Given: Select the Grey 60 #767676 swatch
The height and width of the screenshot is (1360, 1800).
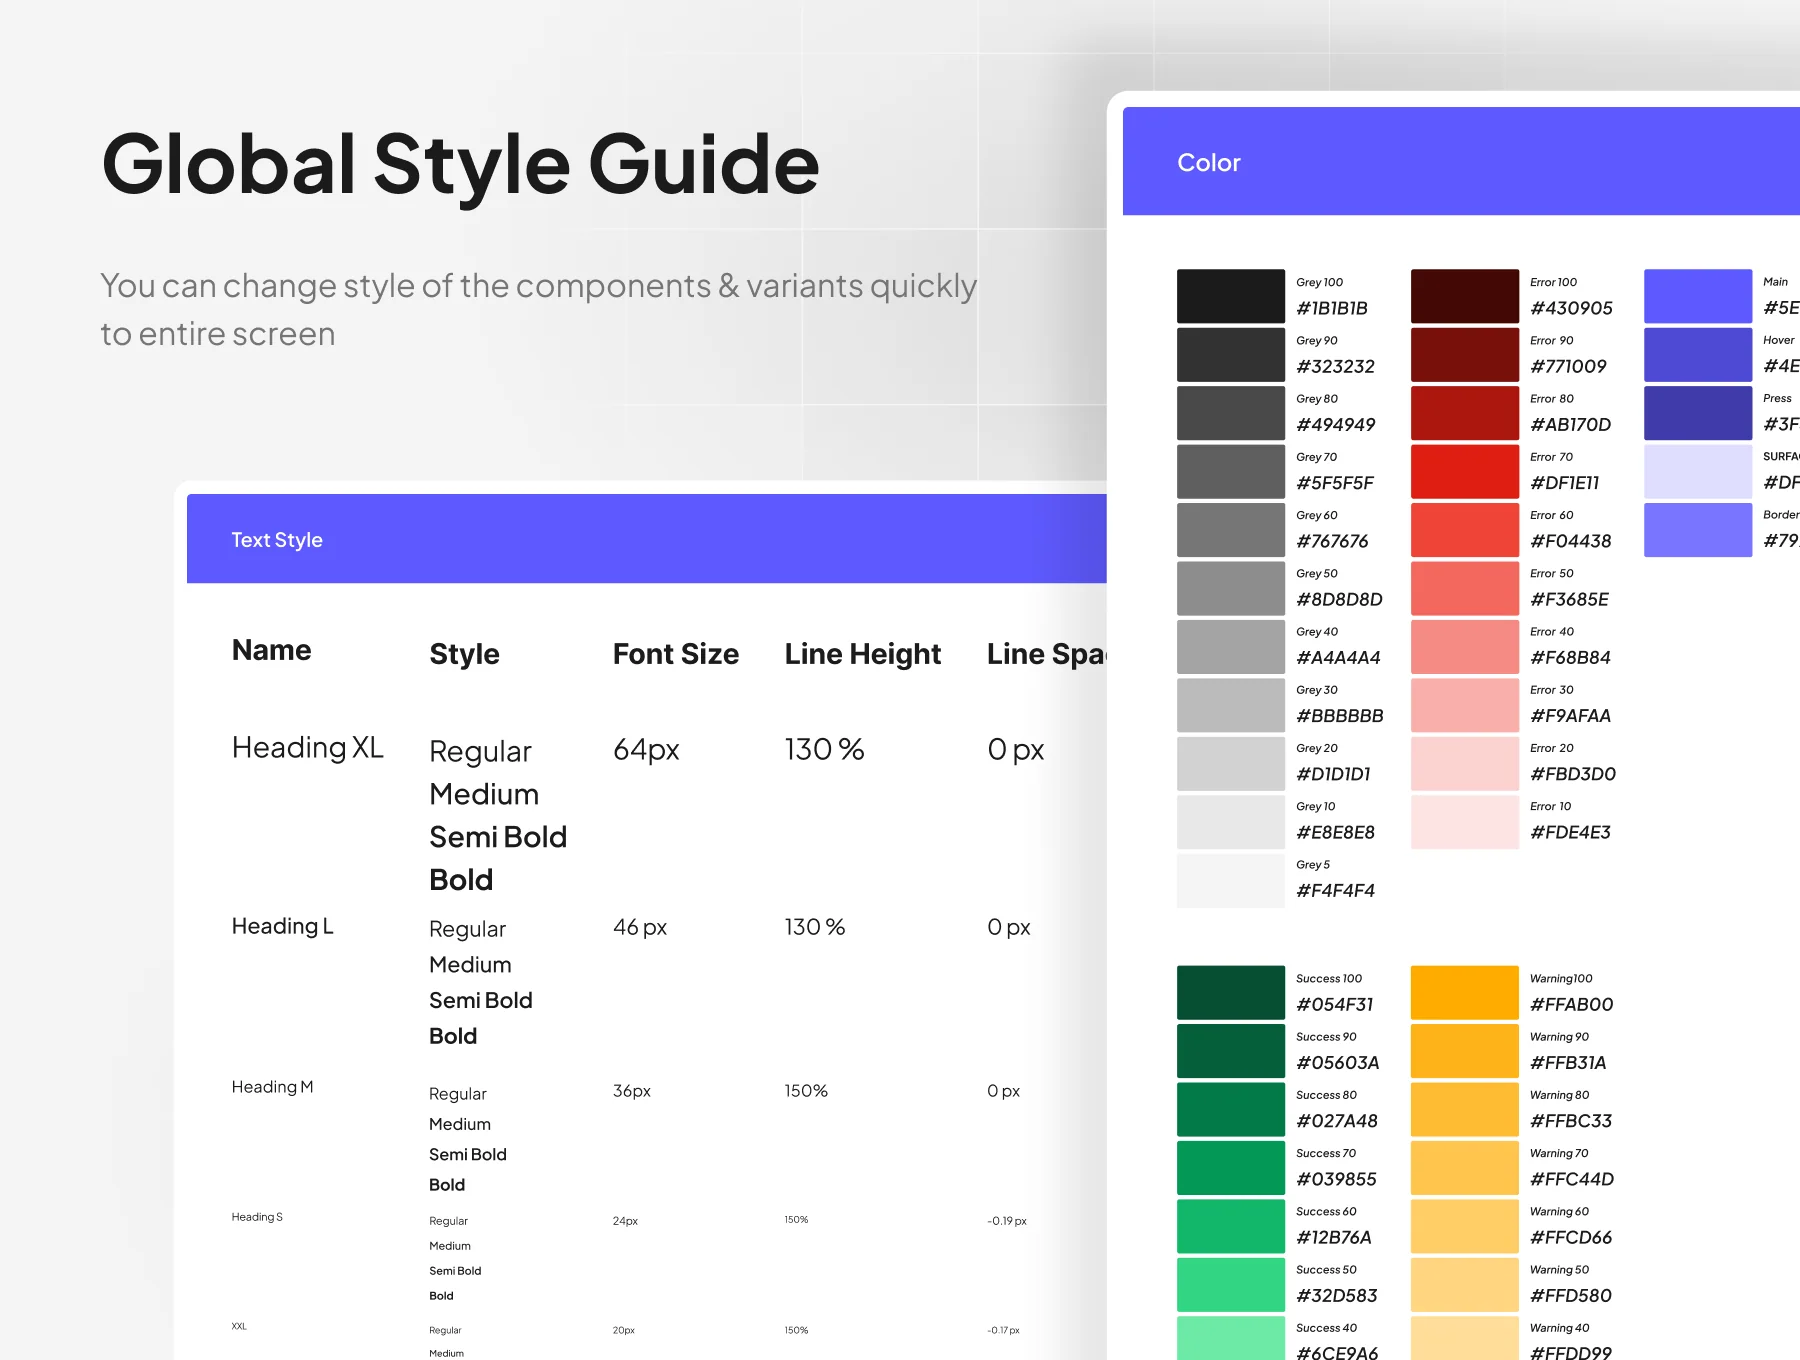Looking at the screenshot, I should coord(1230,529).
